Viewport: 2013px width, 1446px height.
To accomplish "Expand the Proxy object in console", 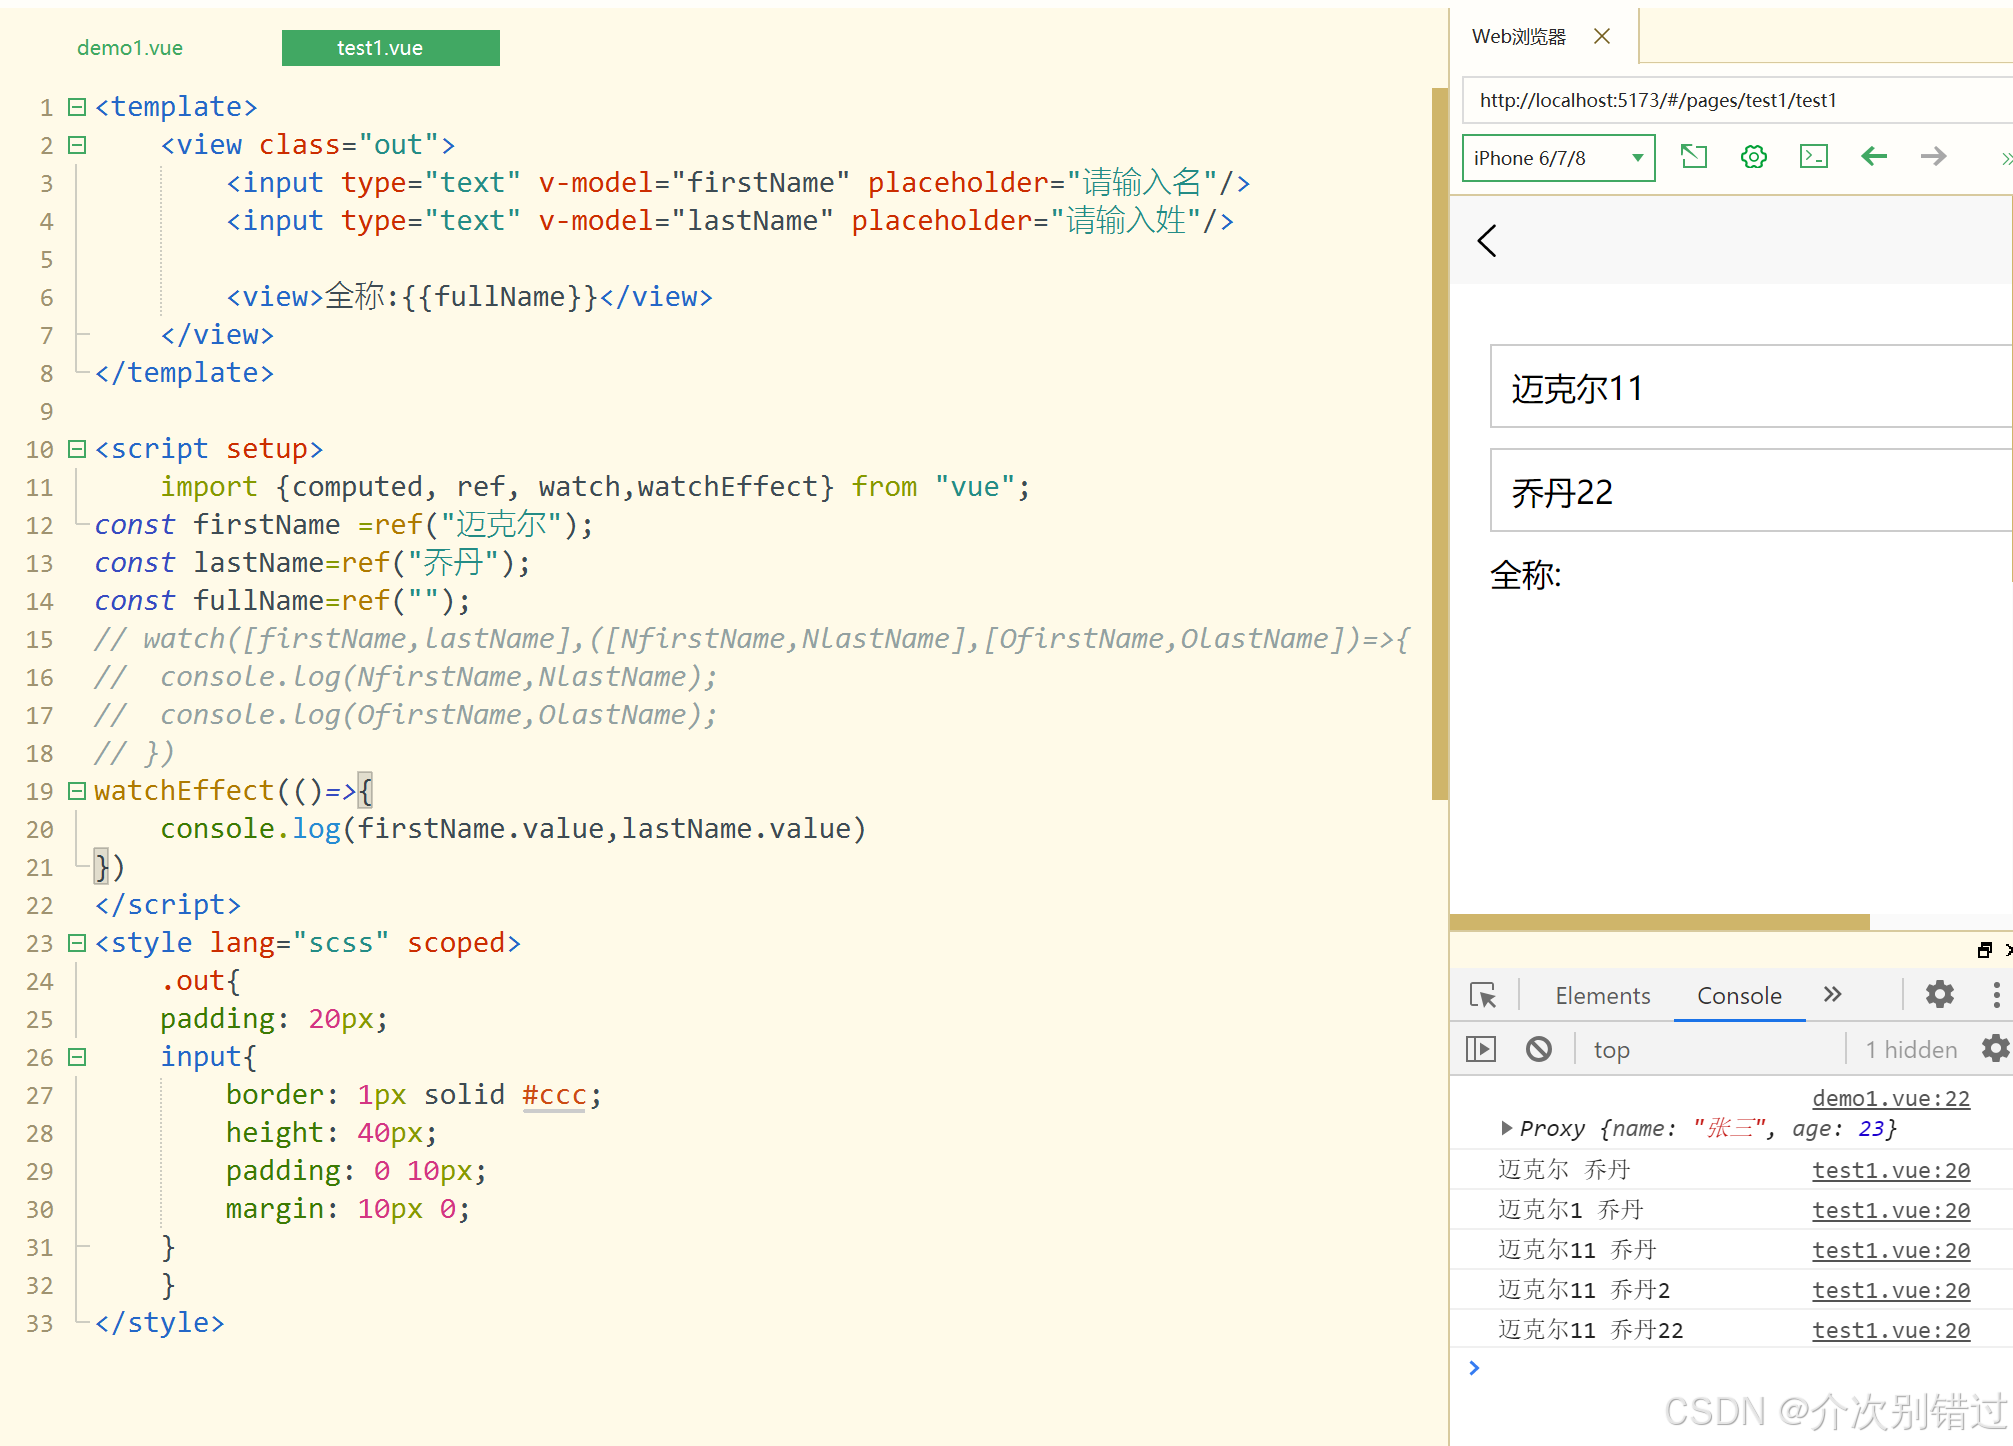I will pyautogui.click(x=1506, y=1128).
